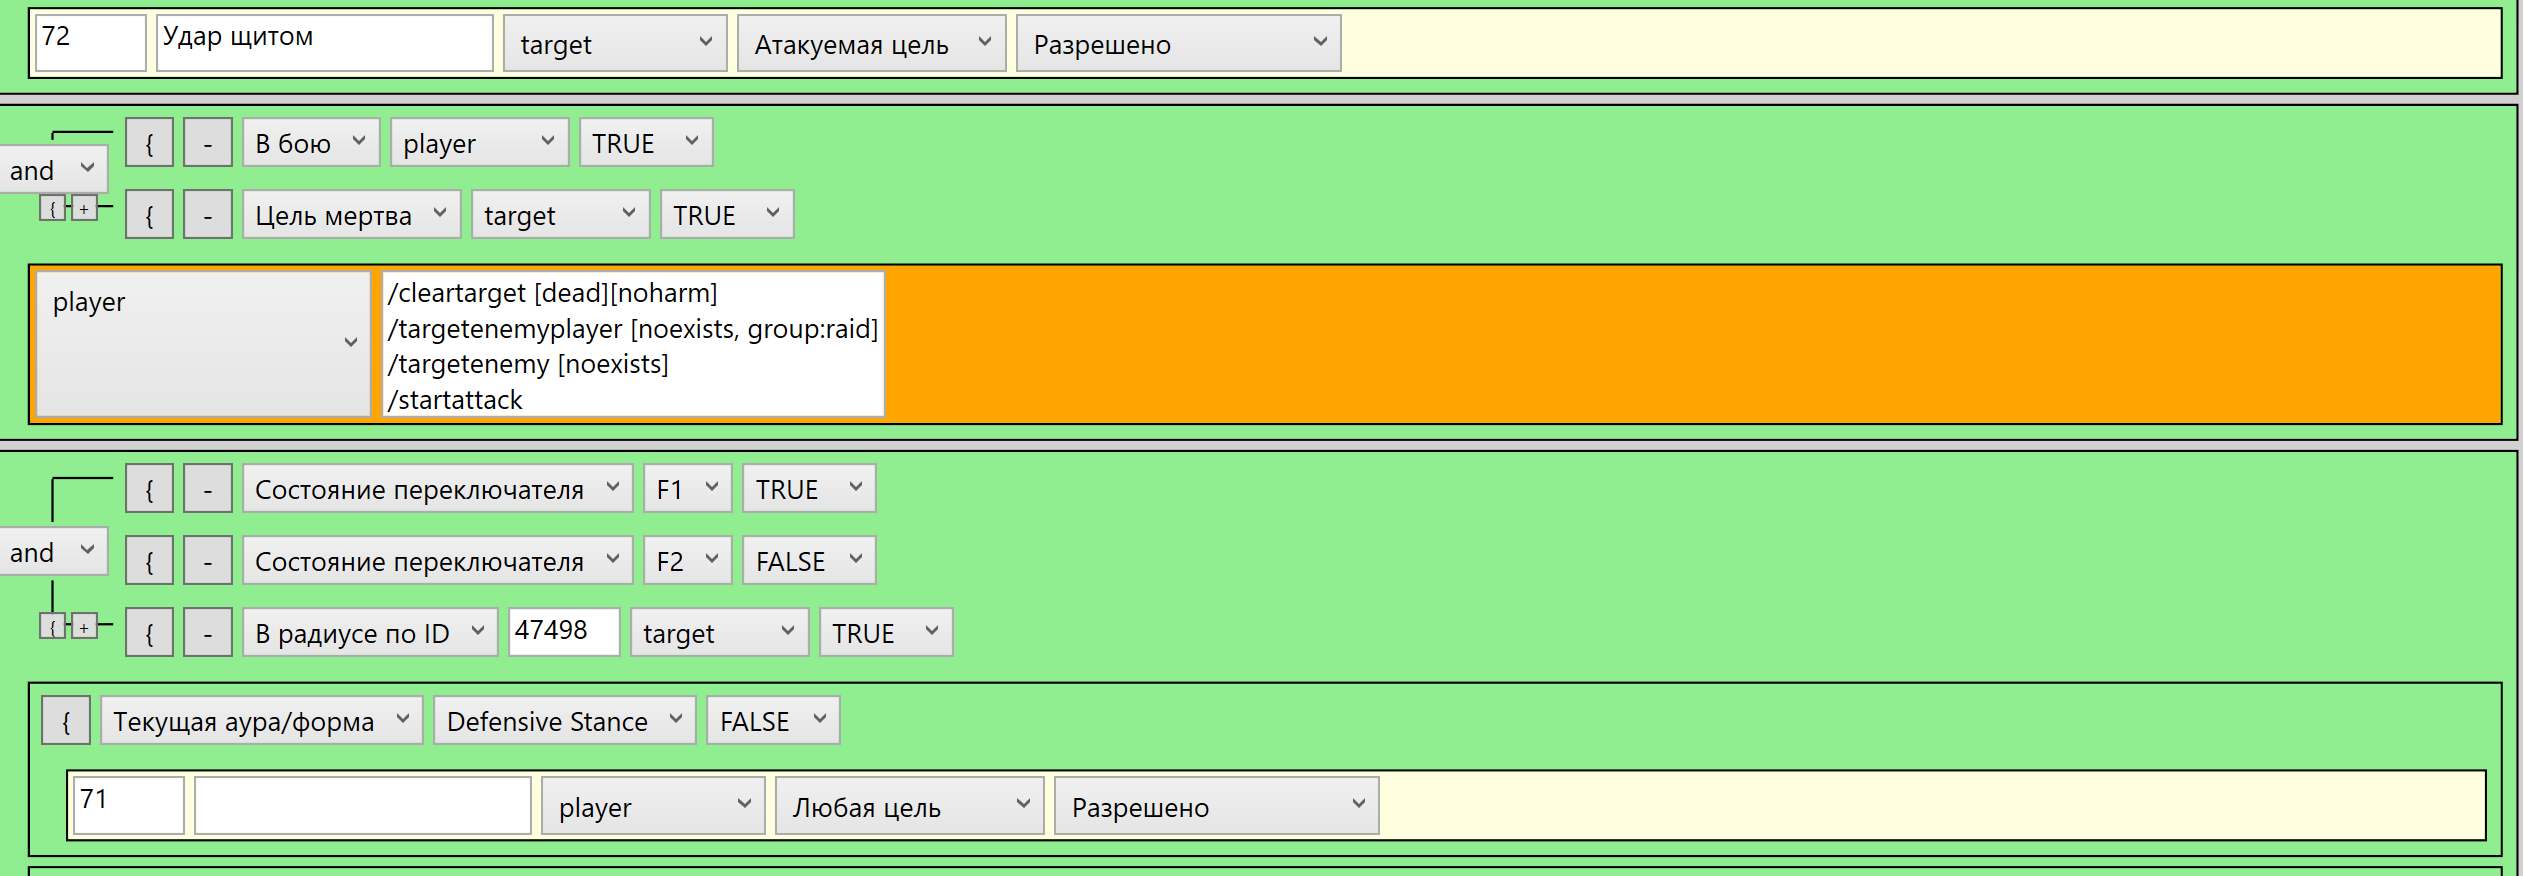Click the 'Удар щитом' spell name field
This screenshot has height=876, width=2523.
click(x=324, y=43)
